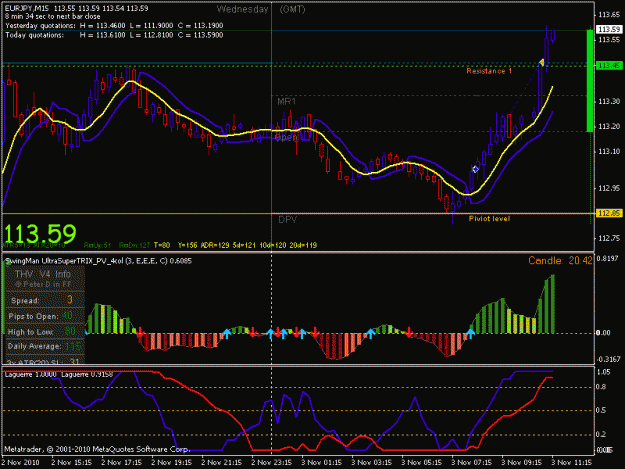Click the triangle marker at Resistance 1 line
Viewport: 625px width, 469px height.
pos(542,62)
